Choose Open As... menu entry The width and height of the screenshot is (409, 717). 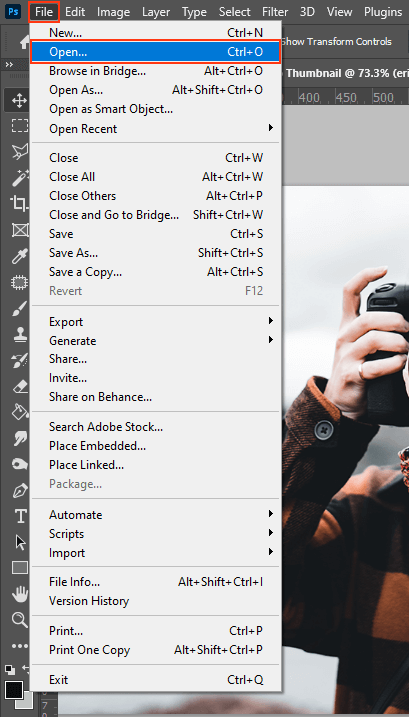(156, 90)
